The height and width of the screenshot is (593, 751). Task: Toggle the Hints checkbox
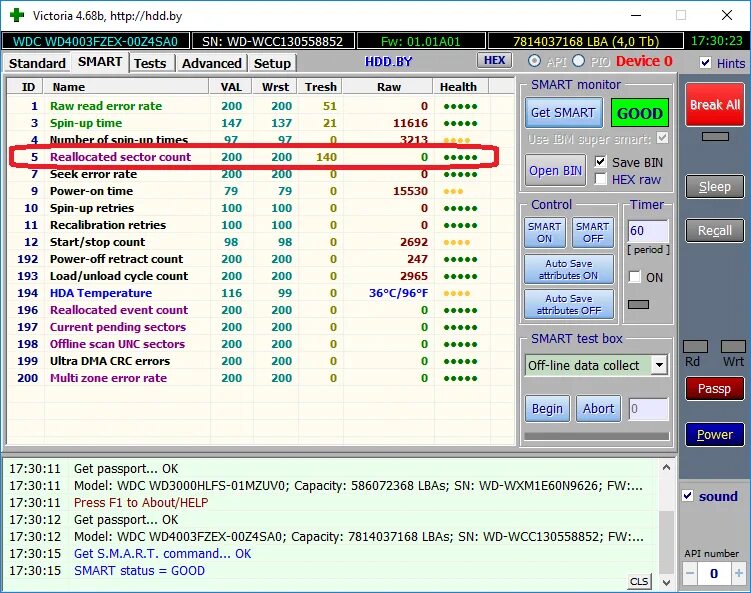pyautogui.click(x=705, y=62)
